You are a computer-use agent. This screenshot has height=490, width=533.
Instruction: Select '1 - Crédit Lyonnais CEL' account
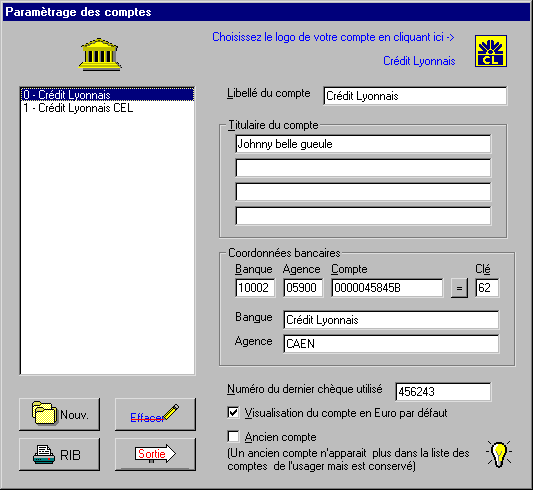coord(107,108)
